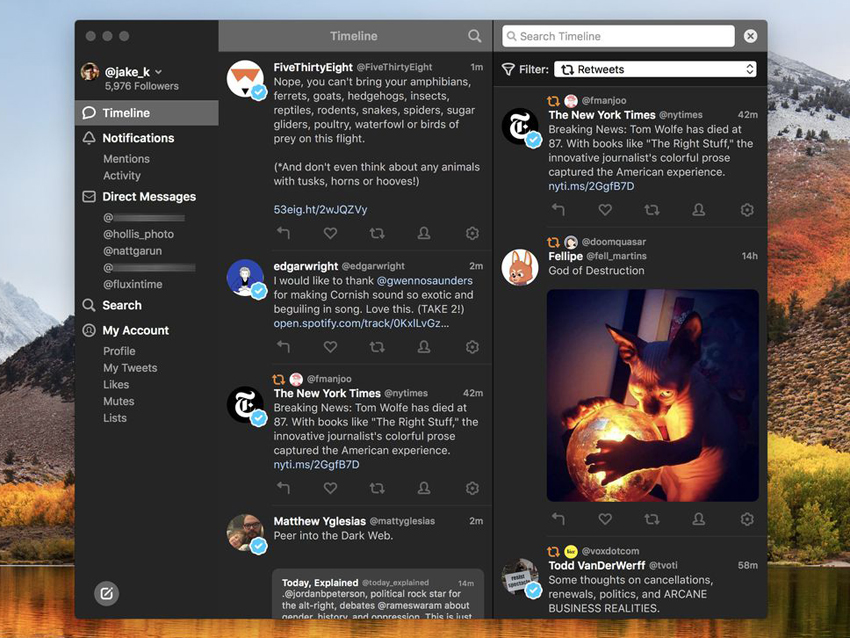
Task: Open the quoted Today, Explained tweet
Action: (378, 594)
